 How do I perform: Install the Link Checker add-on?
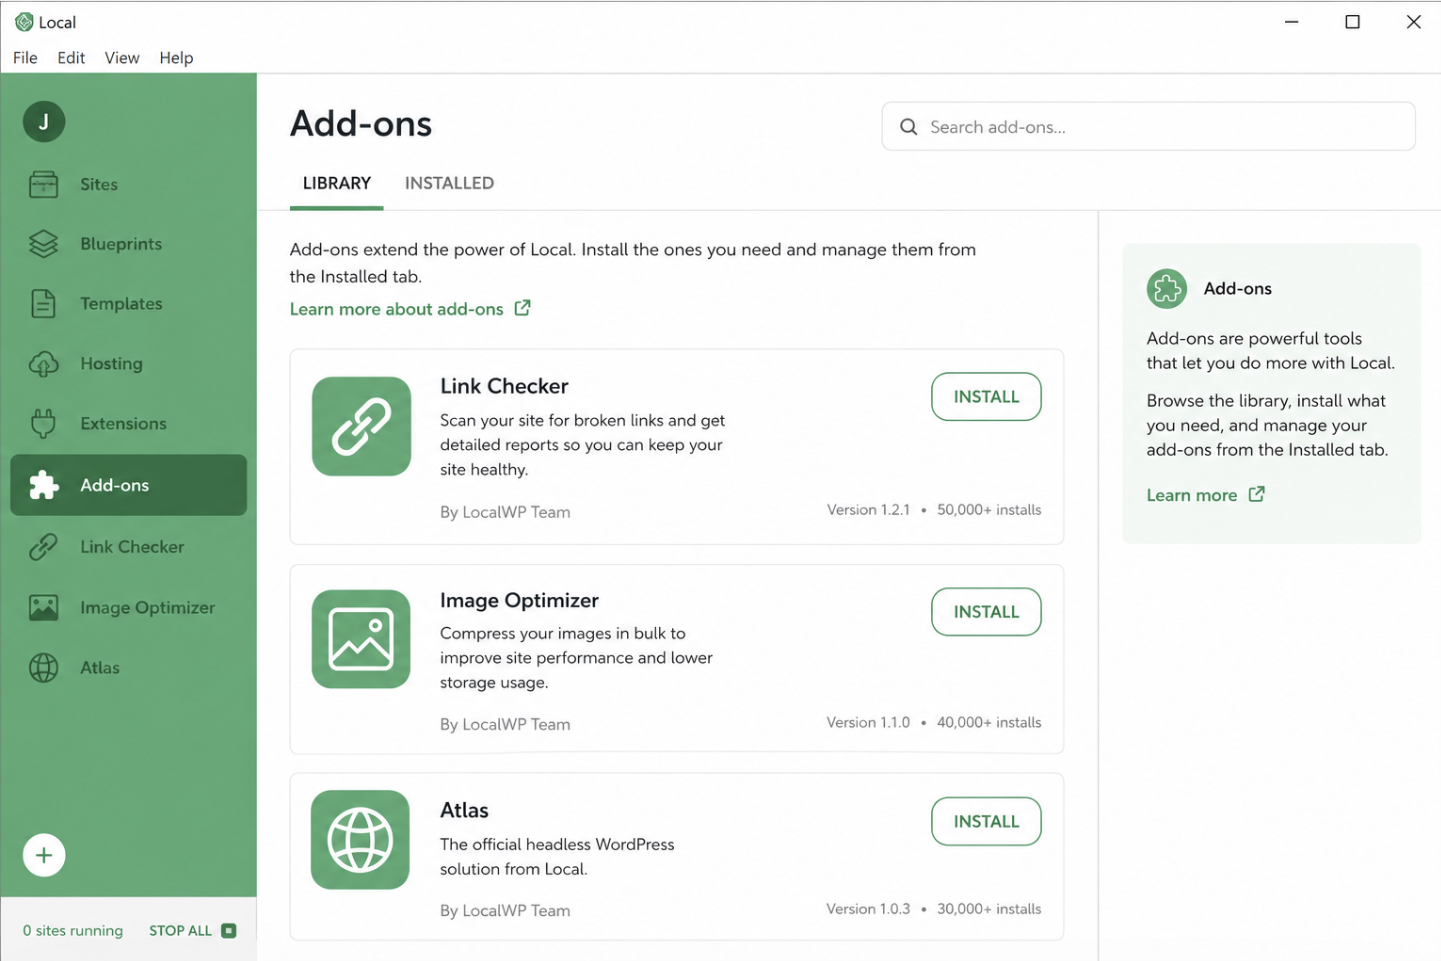point(986,397)
